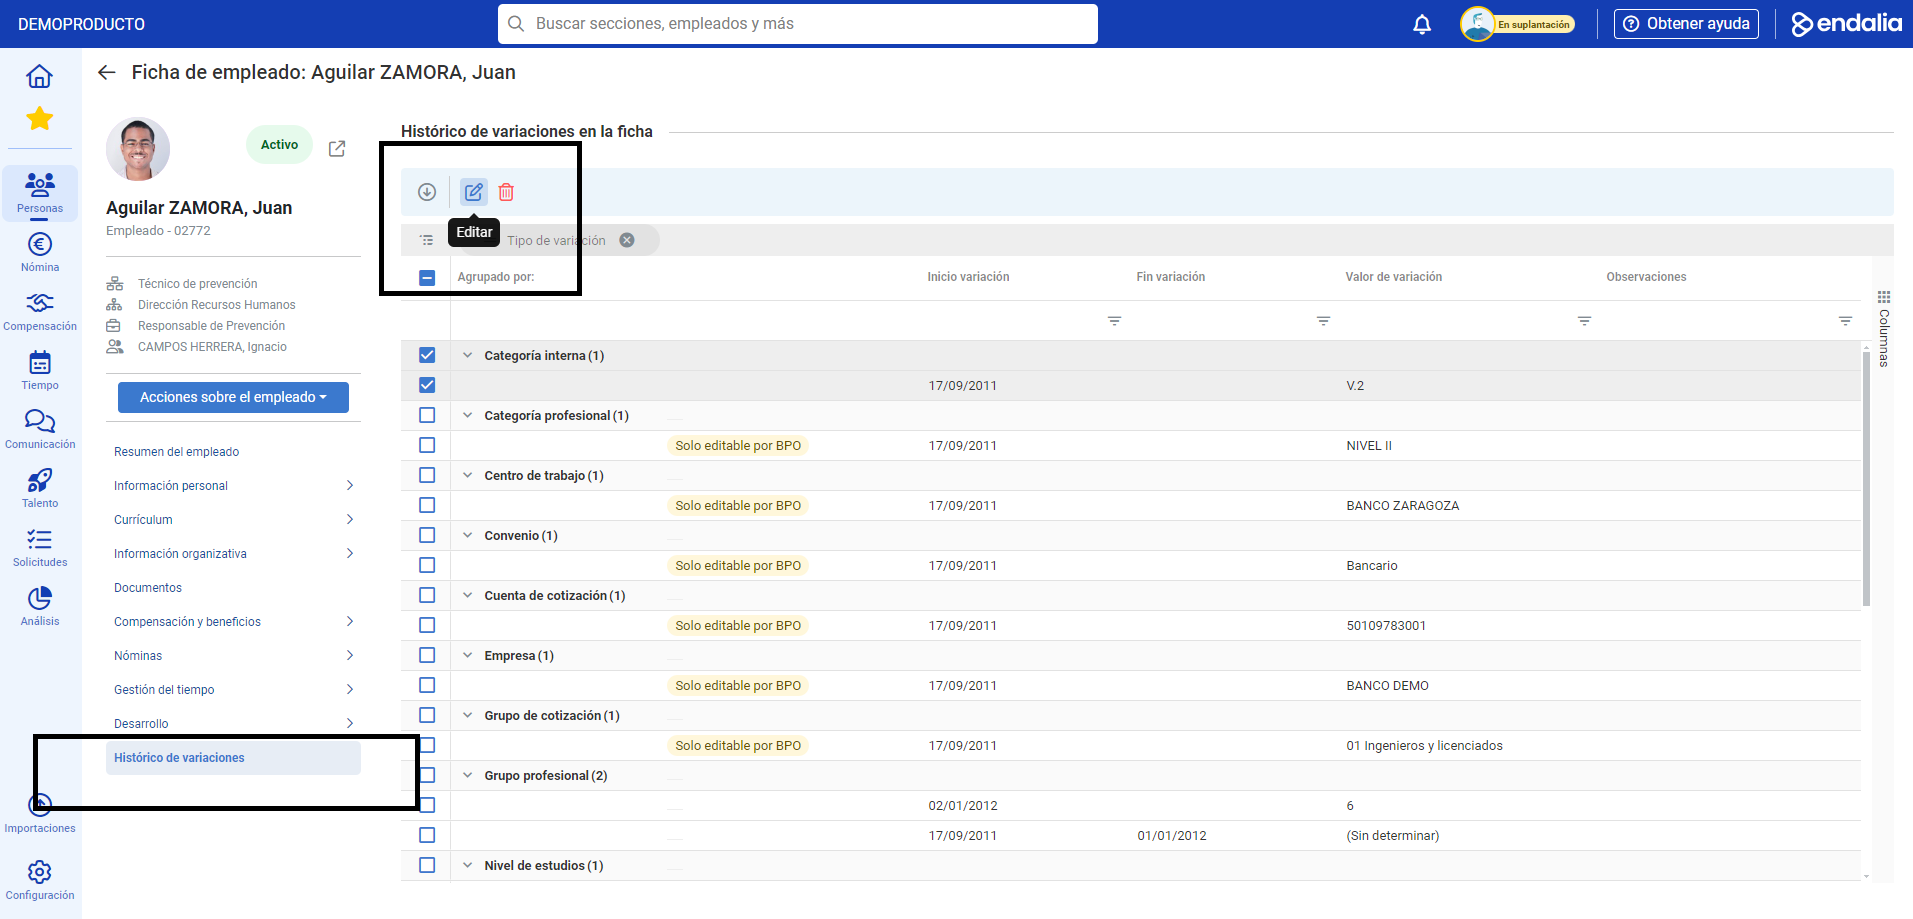The width and height of the screenshot is (1913, 919).
Task: Uncheck the V.2 row checkbox
Action: click(427, 385)
